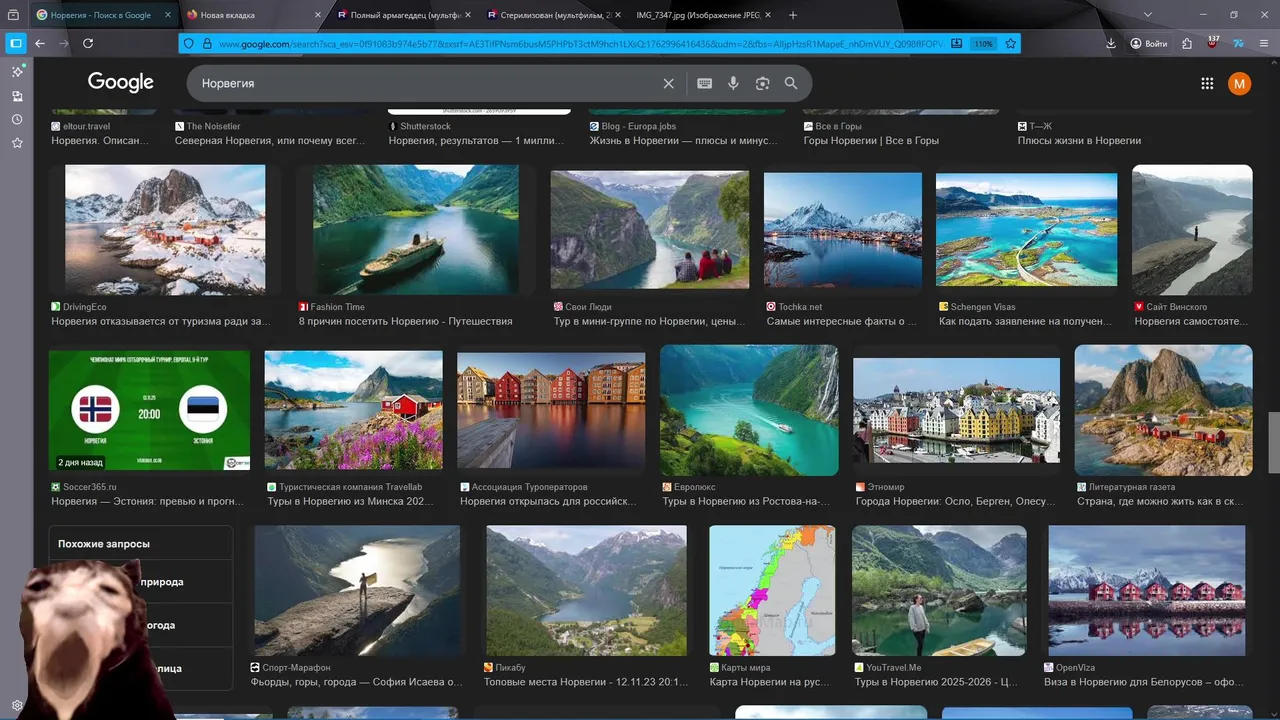Open Bookmarks star in the sidebar

(x=17, y=143)
